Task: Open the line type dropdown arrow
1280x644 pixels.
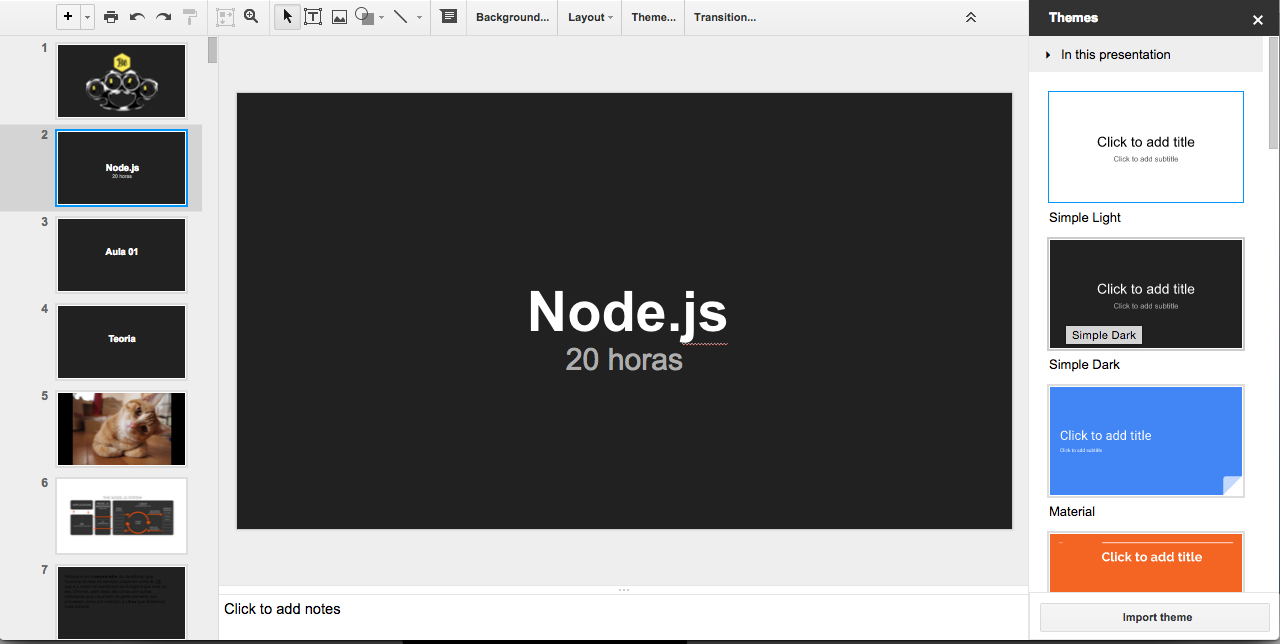Action: 419,17
